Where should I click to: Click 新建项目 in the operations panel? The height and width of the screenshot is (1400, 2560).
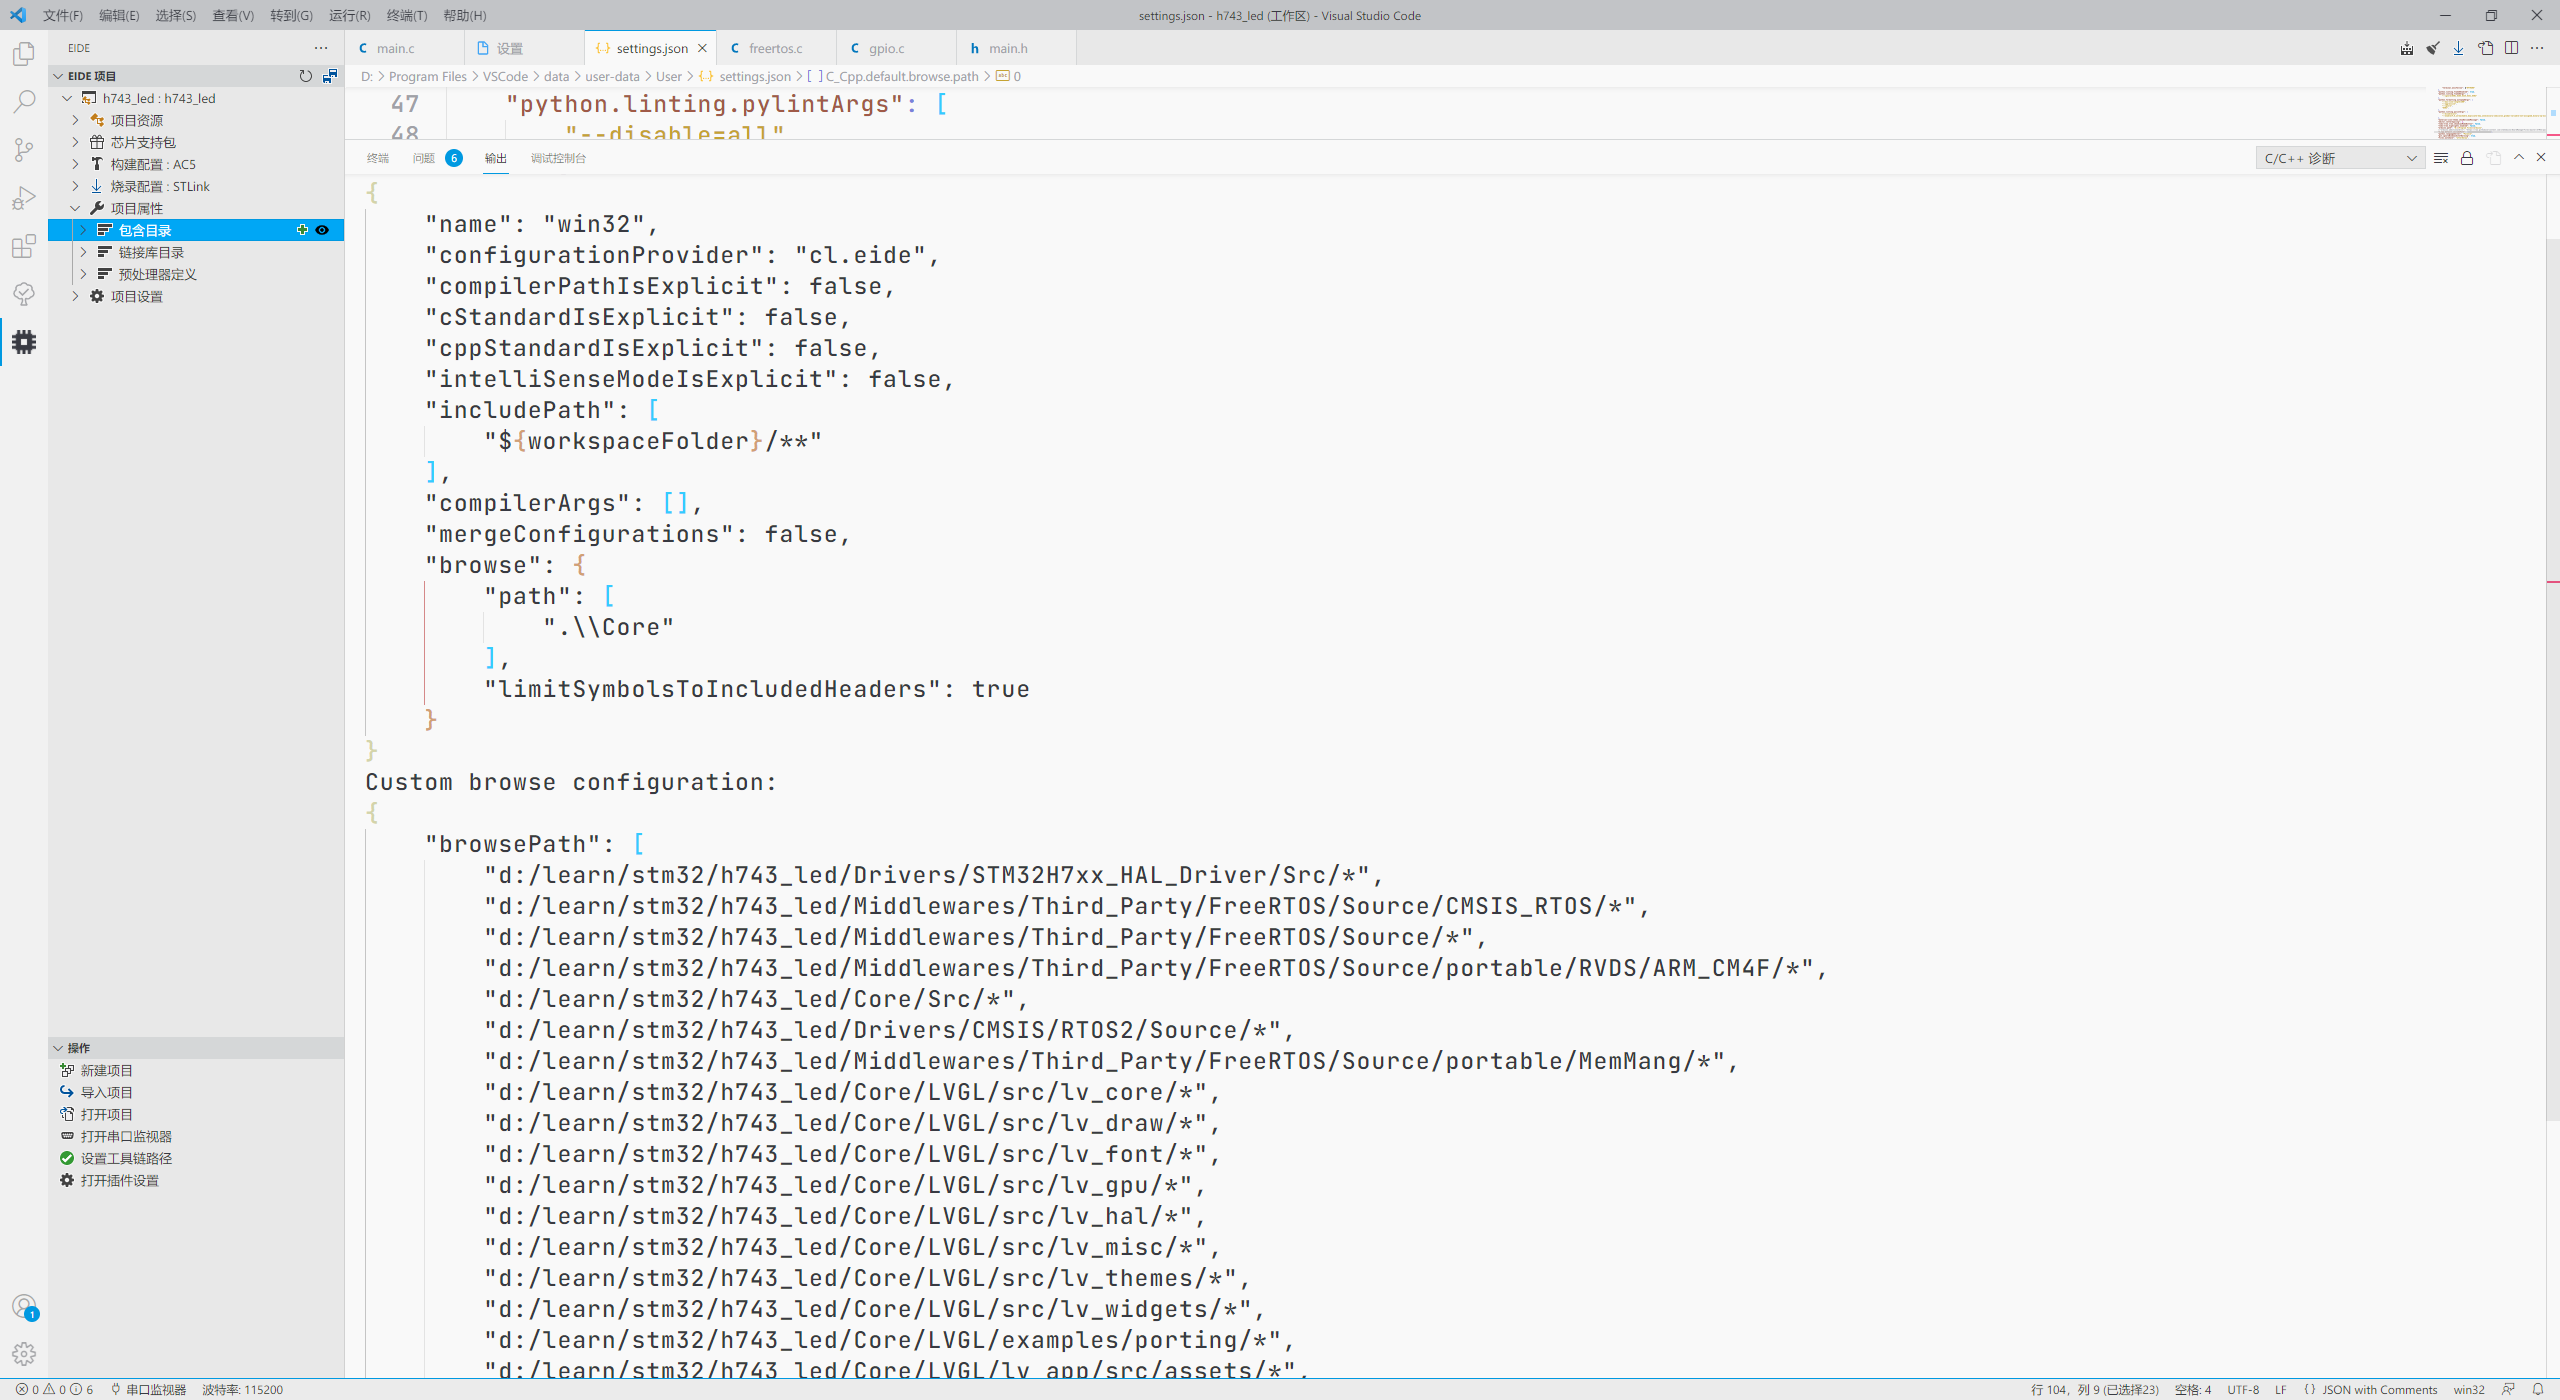coord(105,1069)
